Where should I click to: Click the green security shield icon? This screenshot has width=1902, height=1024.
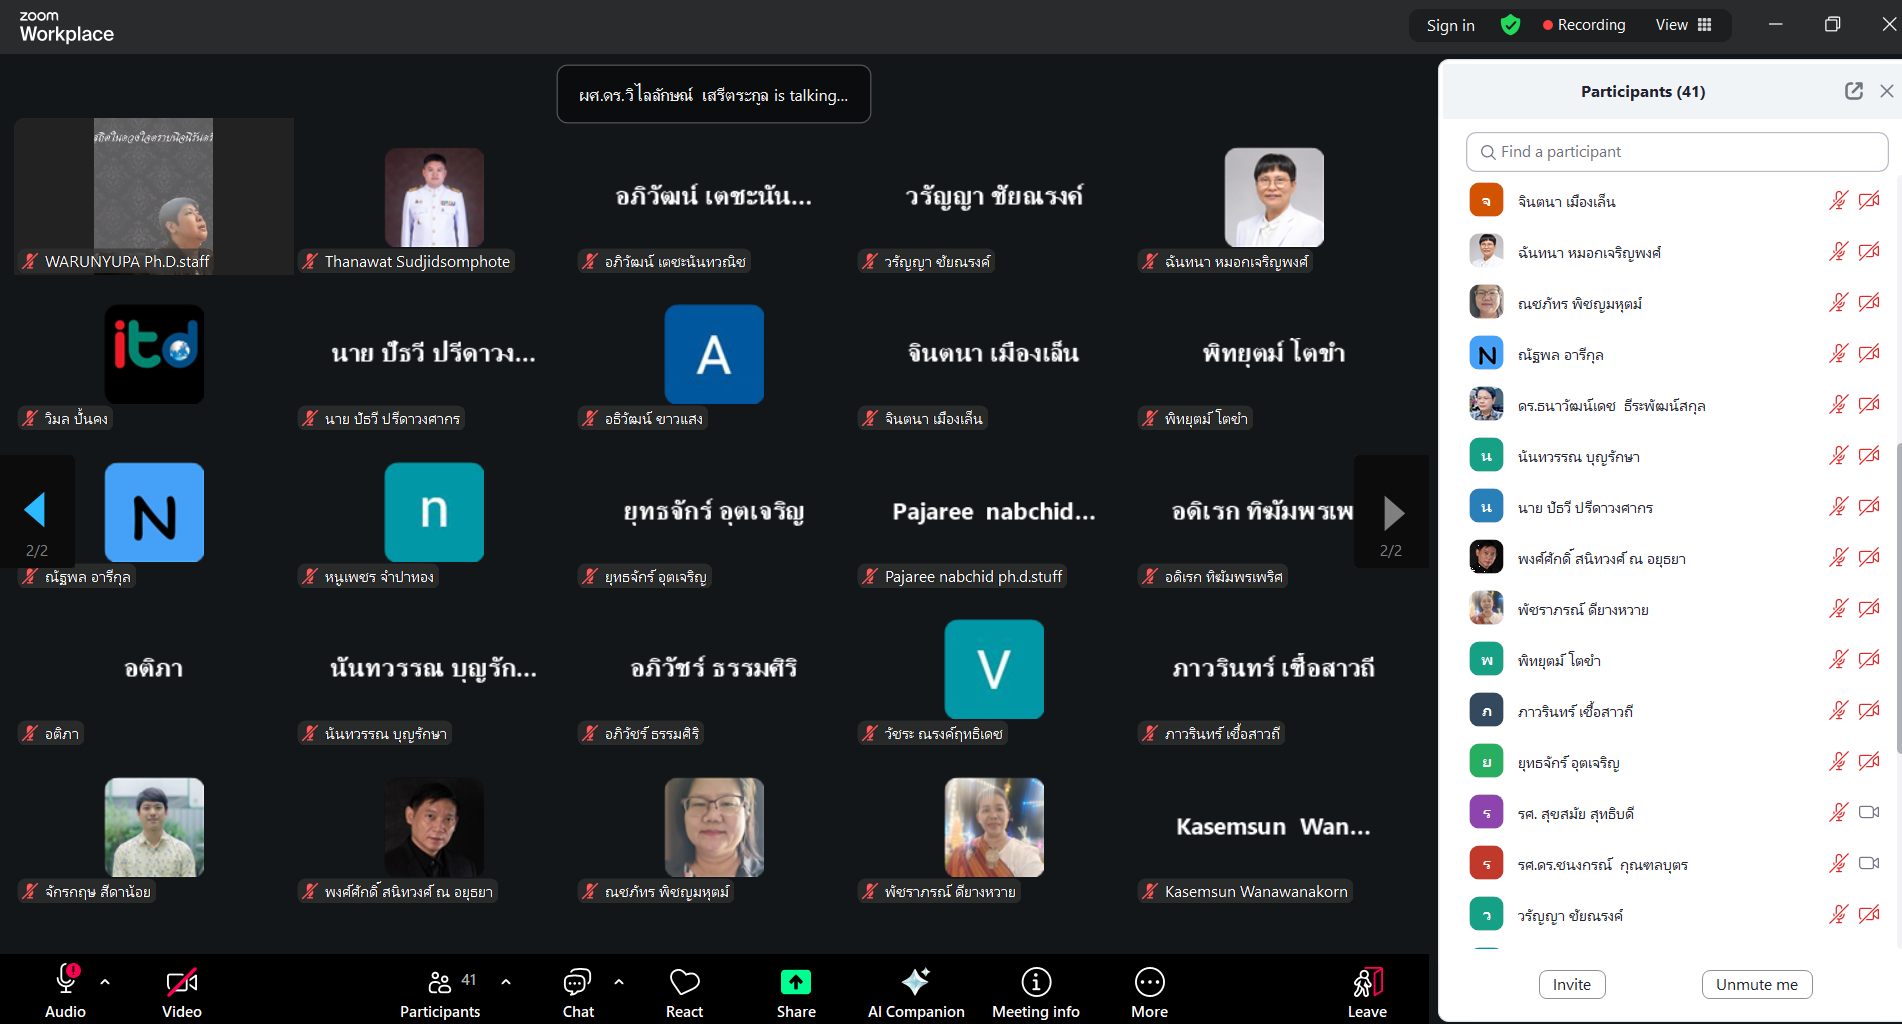(x=1510, y=25)
